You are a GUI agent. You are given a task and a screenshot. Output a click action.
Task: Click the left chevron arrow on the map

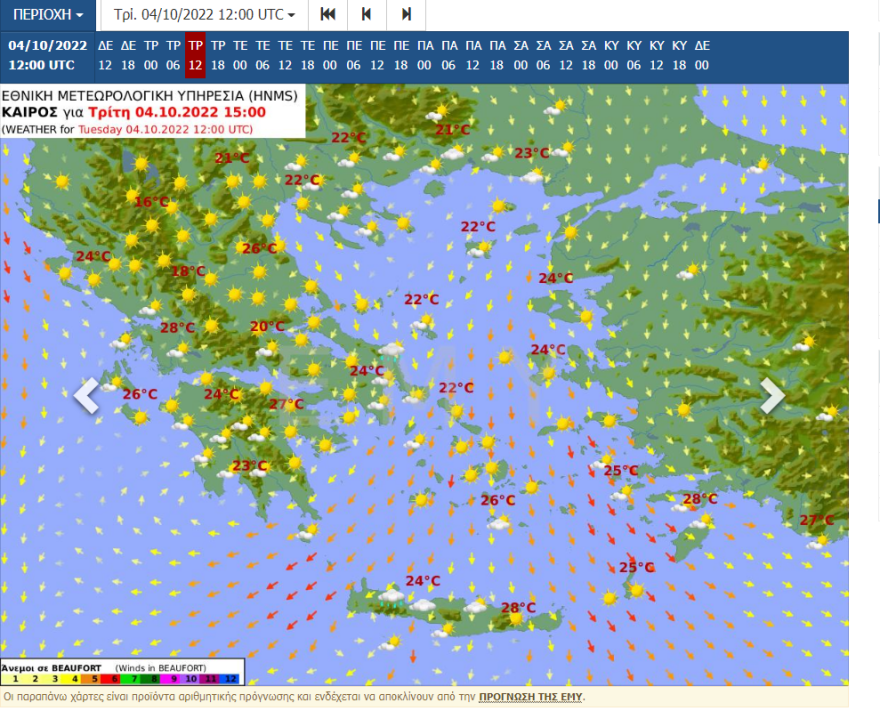(87, 396)
